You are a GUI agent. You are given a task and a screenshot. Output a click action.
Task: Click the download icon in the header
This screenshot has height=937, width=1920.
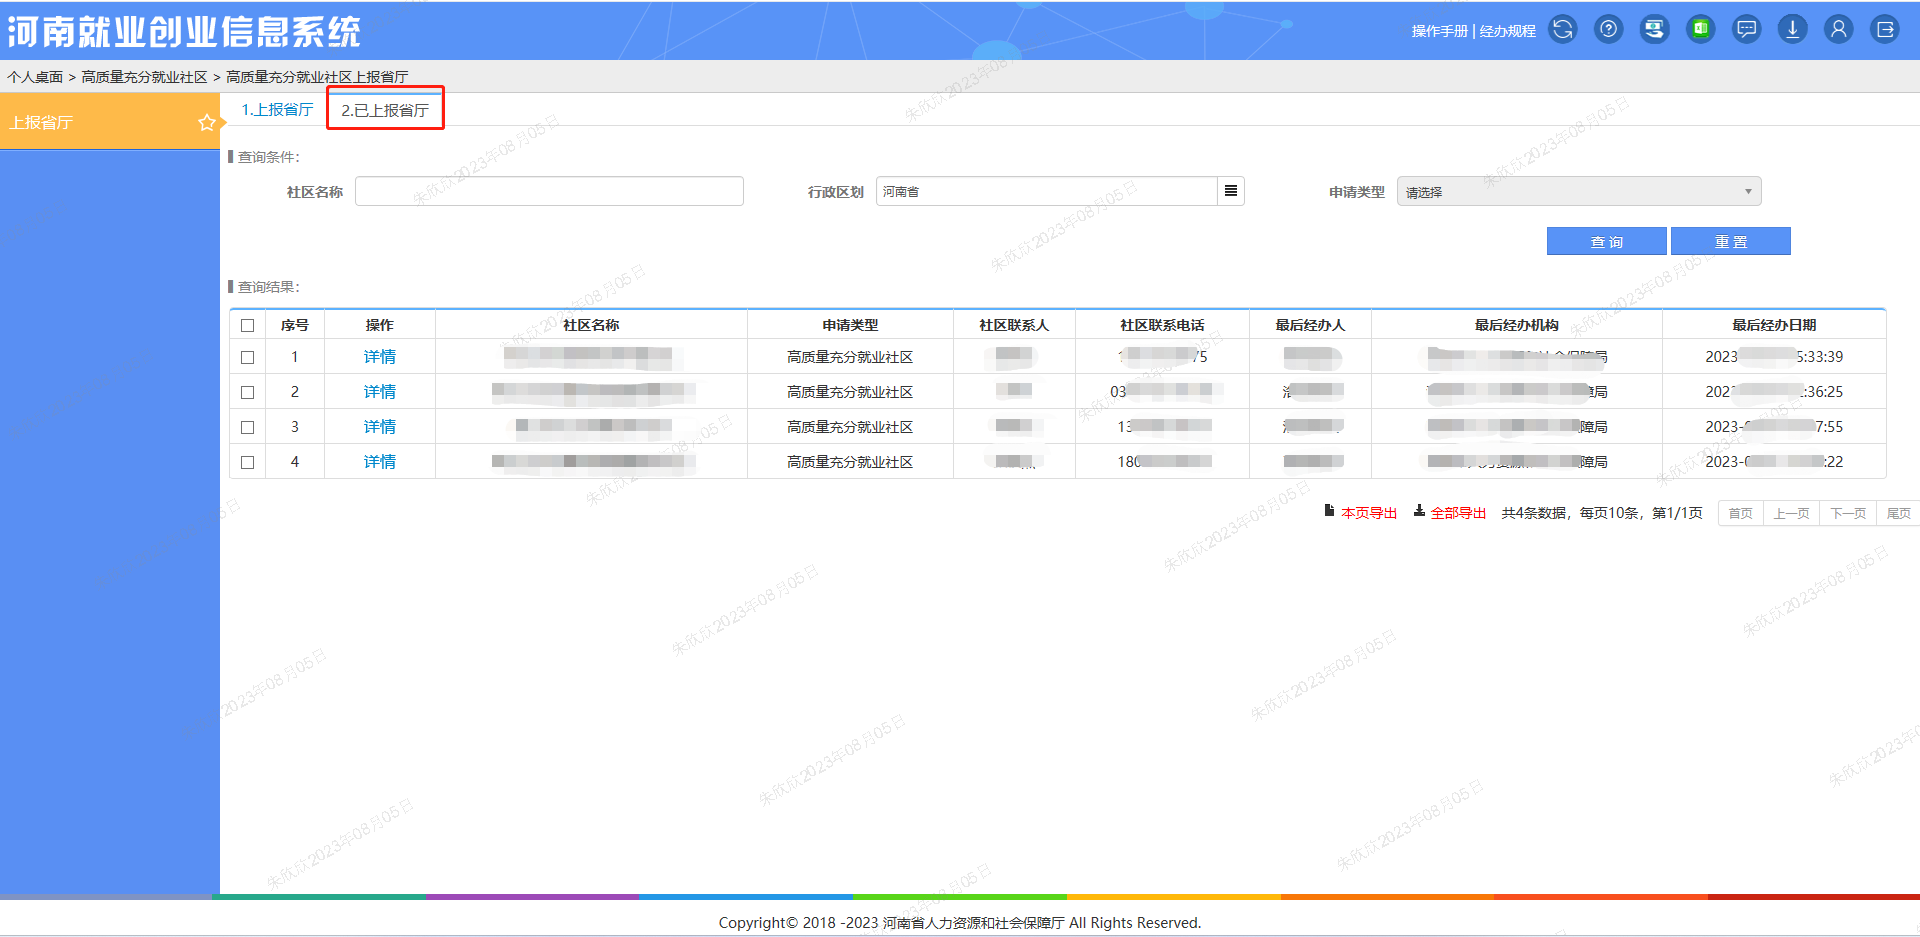(1792, 29)
